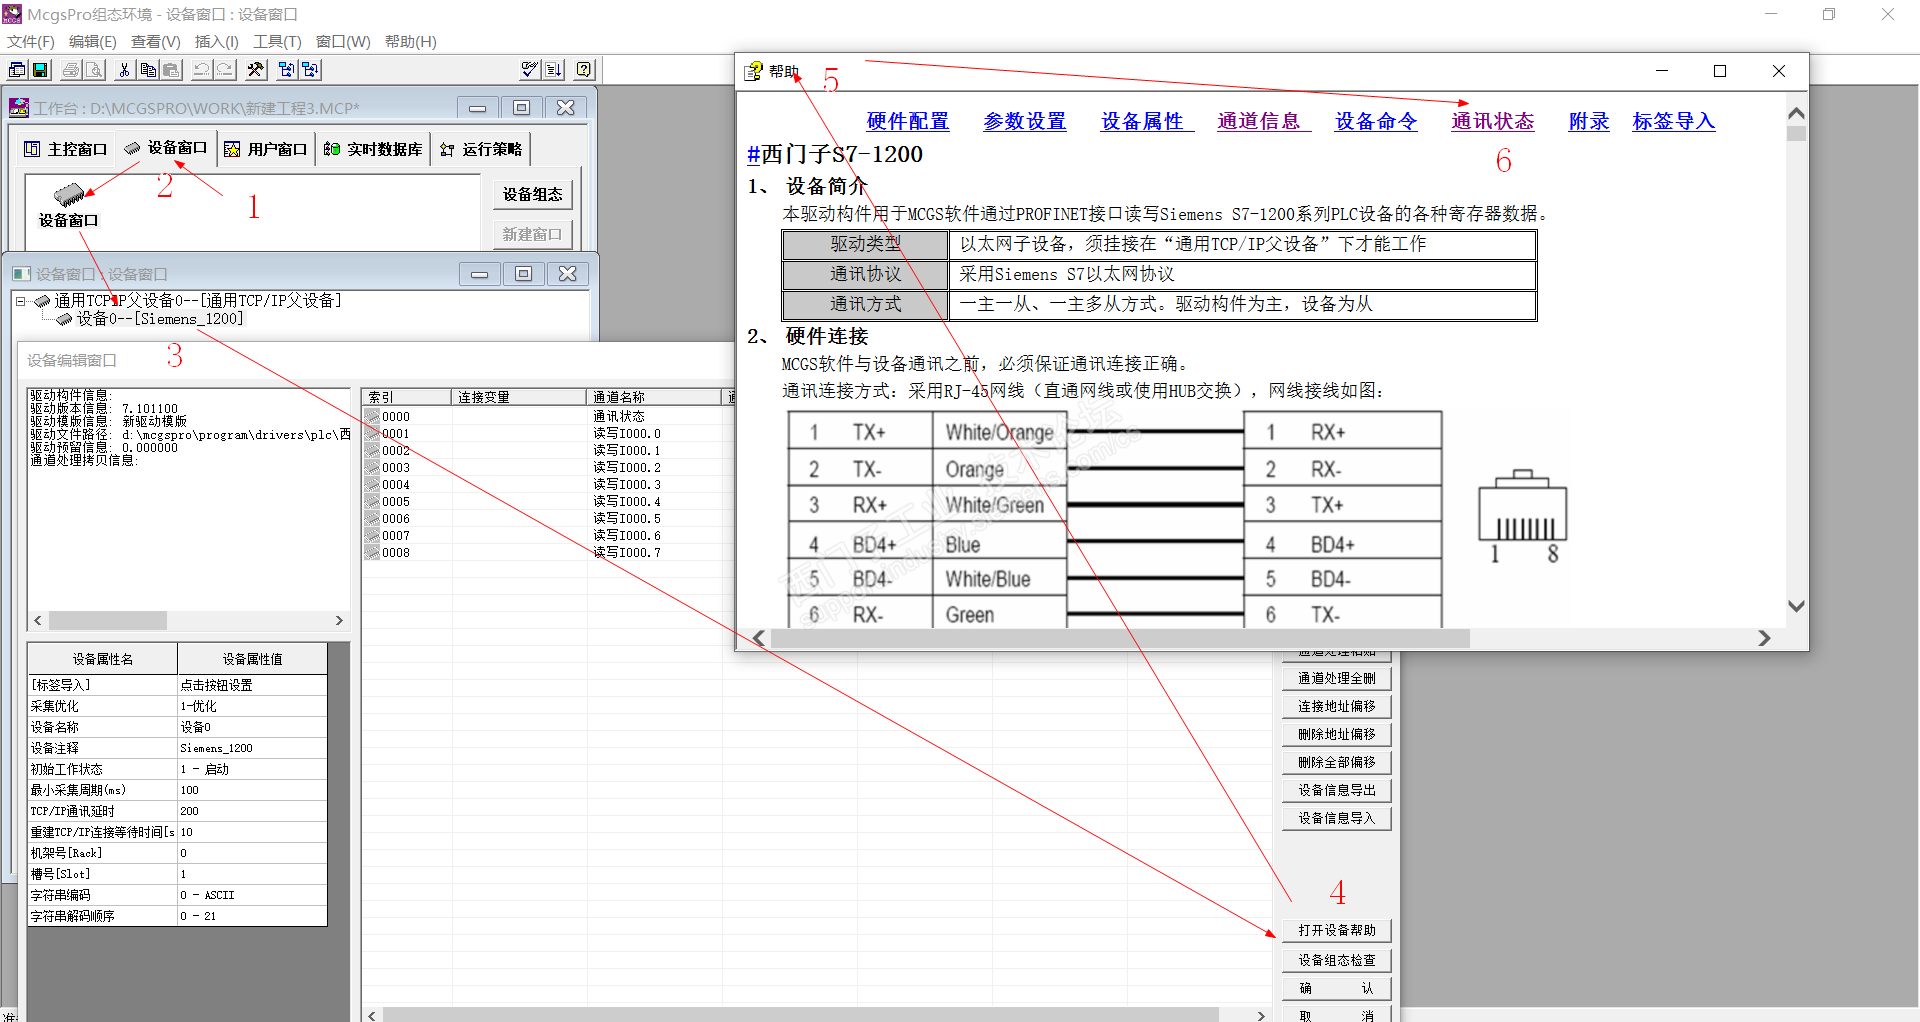The width and height of the screenshot is (1920, 1022).
Task: Select the 设备窗口 chip icon in workbench
Action: [x=69, y=194]
